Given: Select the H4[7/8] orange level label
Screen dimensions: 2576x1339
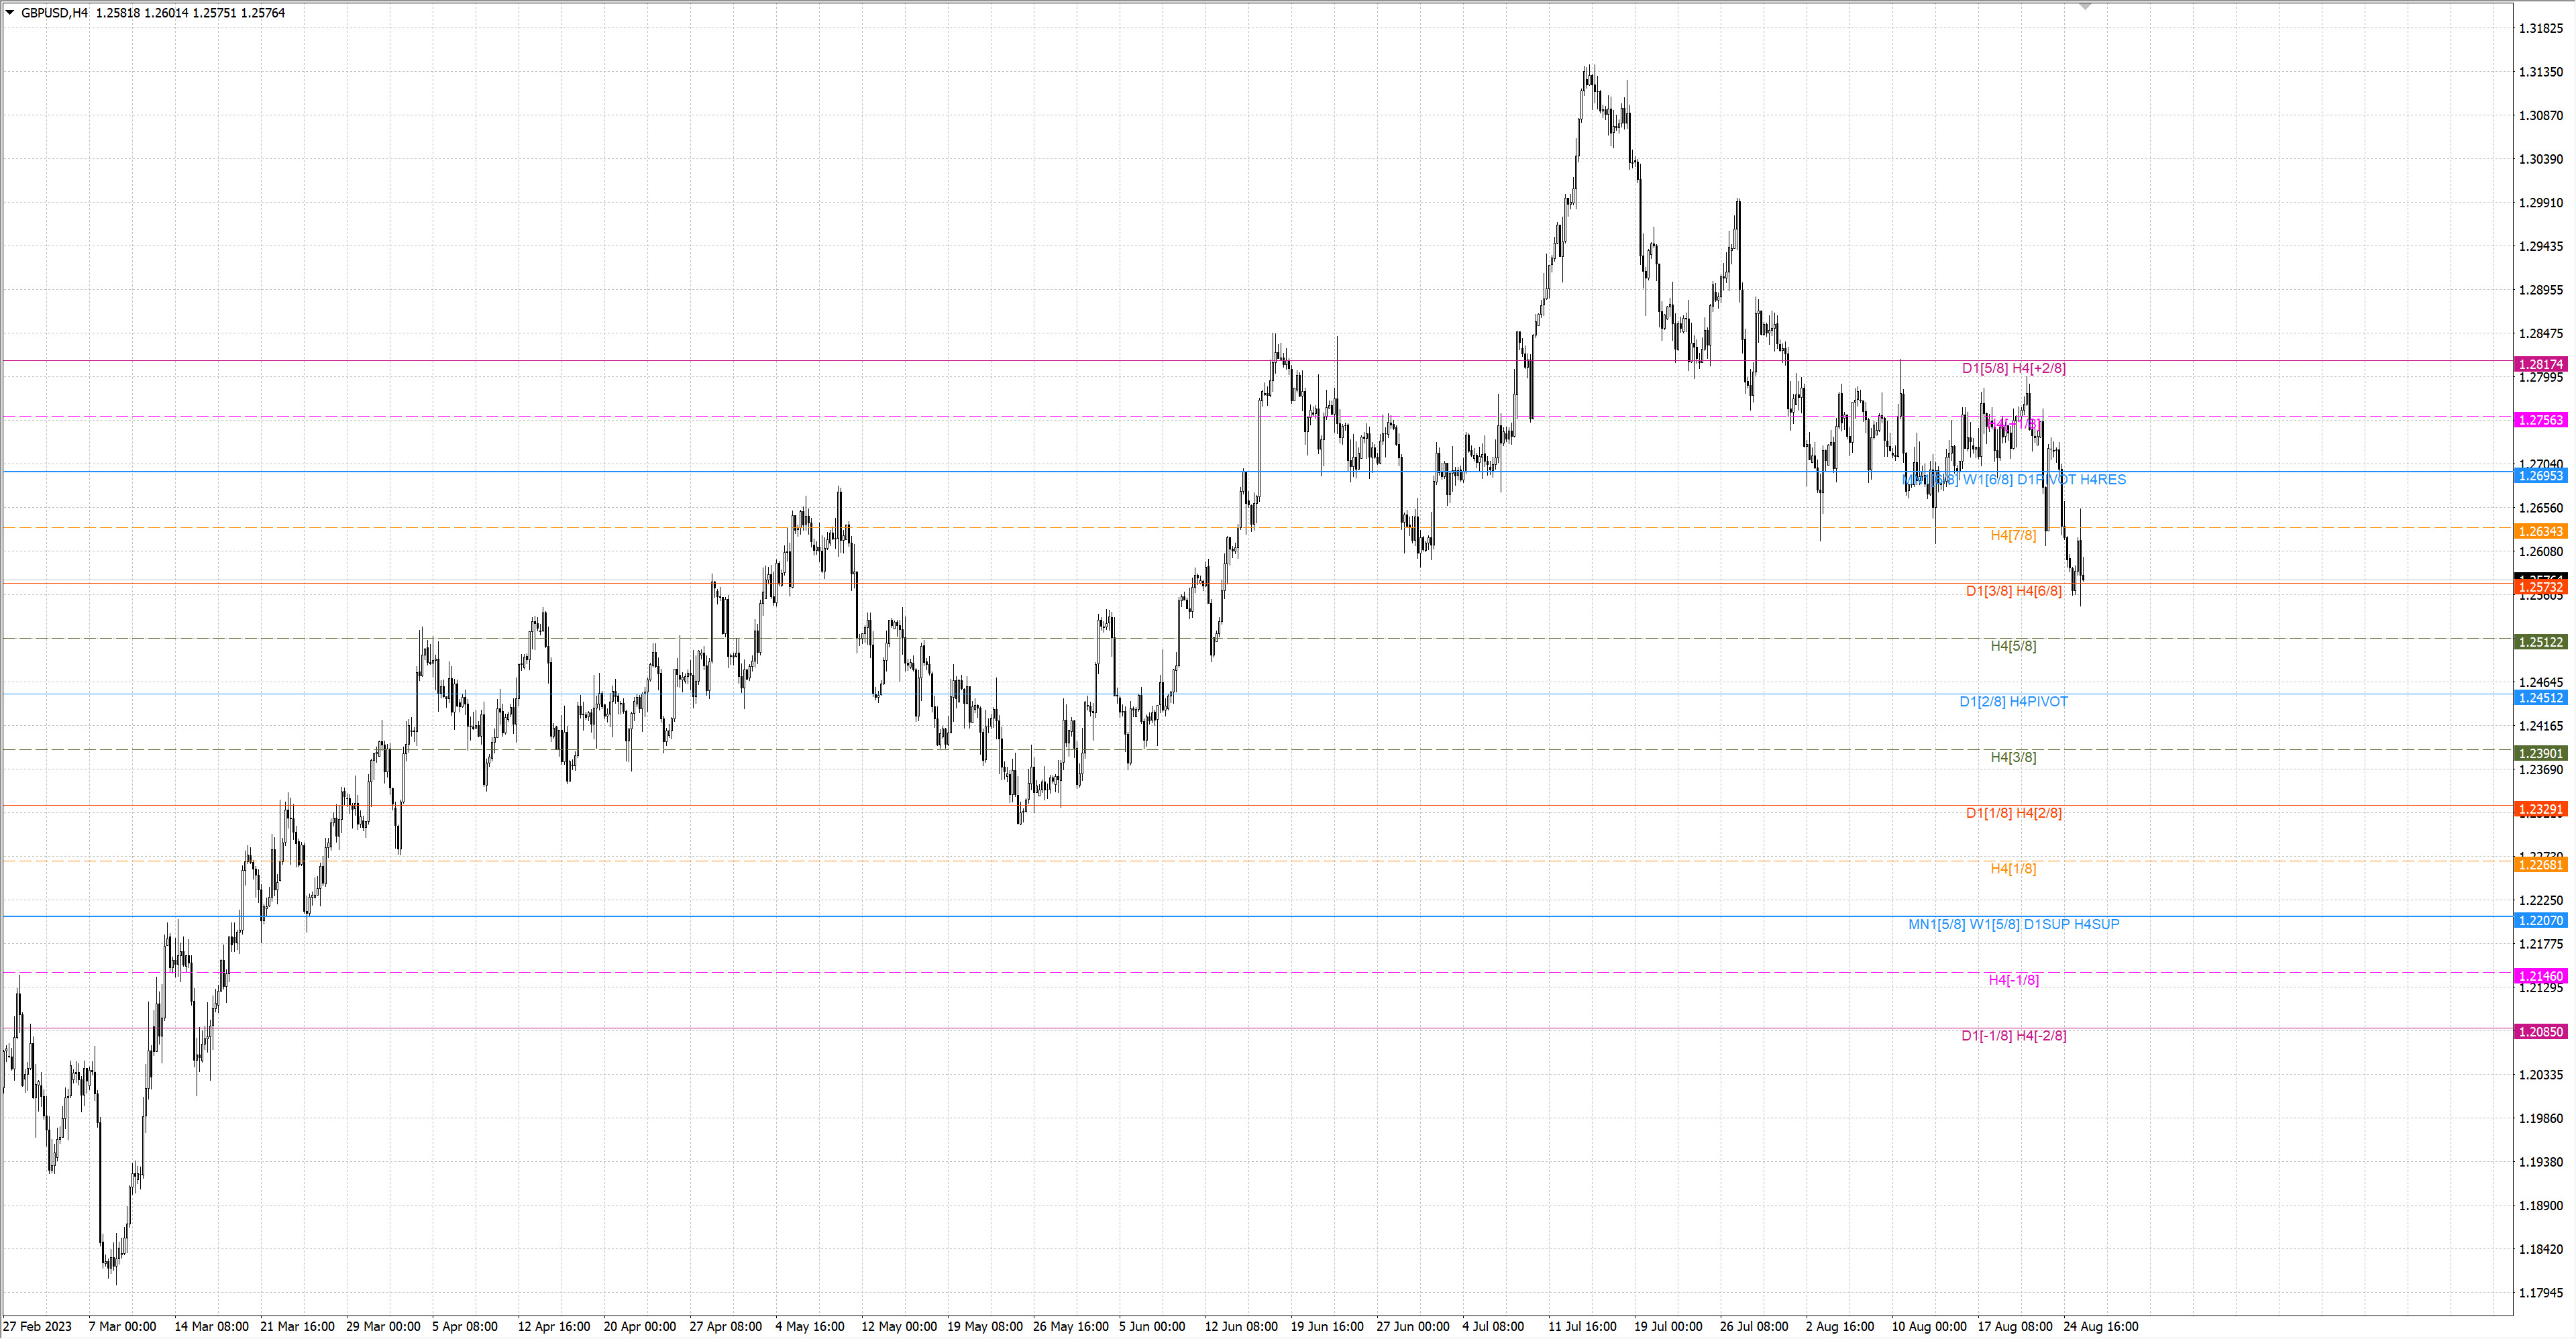Looking at the screenshot, I should pyautogui.click(x=2013, y=535).
